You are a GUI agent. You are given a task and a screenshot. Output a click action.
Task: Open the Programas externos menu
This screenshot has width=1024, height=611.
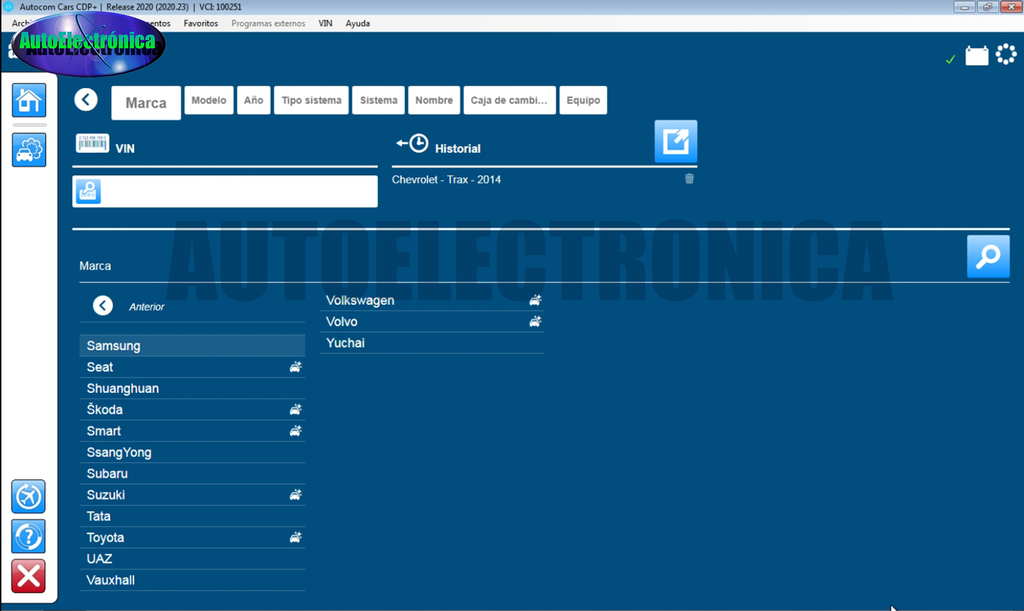(268, 24)
